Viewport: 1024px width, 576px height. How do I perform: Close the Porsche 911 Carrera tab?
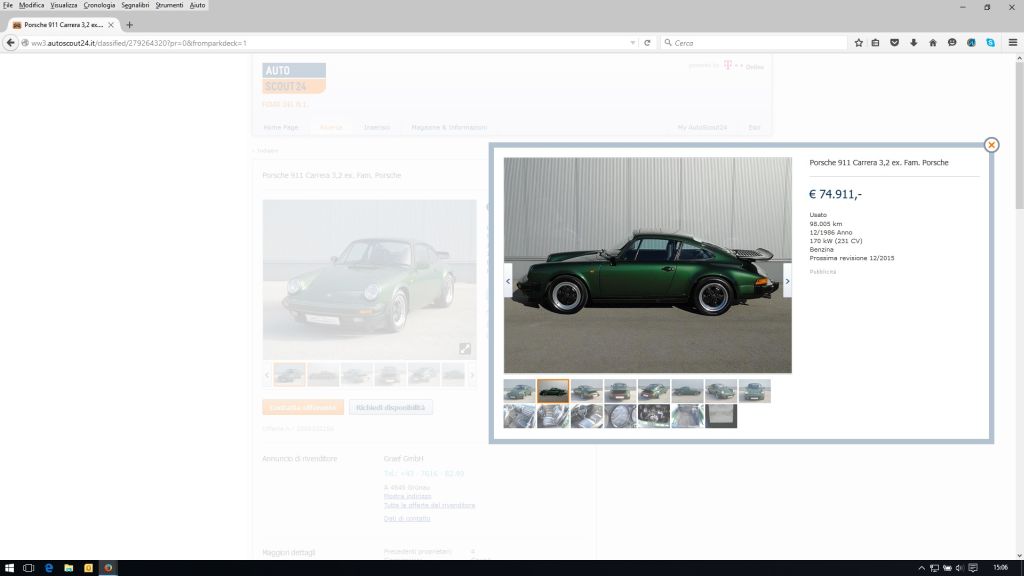coord(111,25)
